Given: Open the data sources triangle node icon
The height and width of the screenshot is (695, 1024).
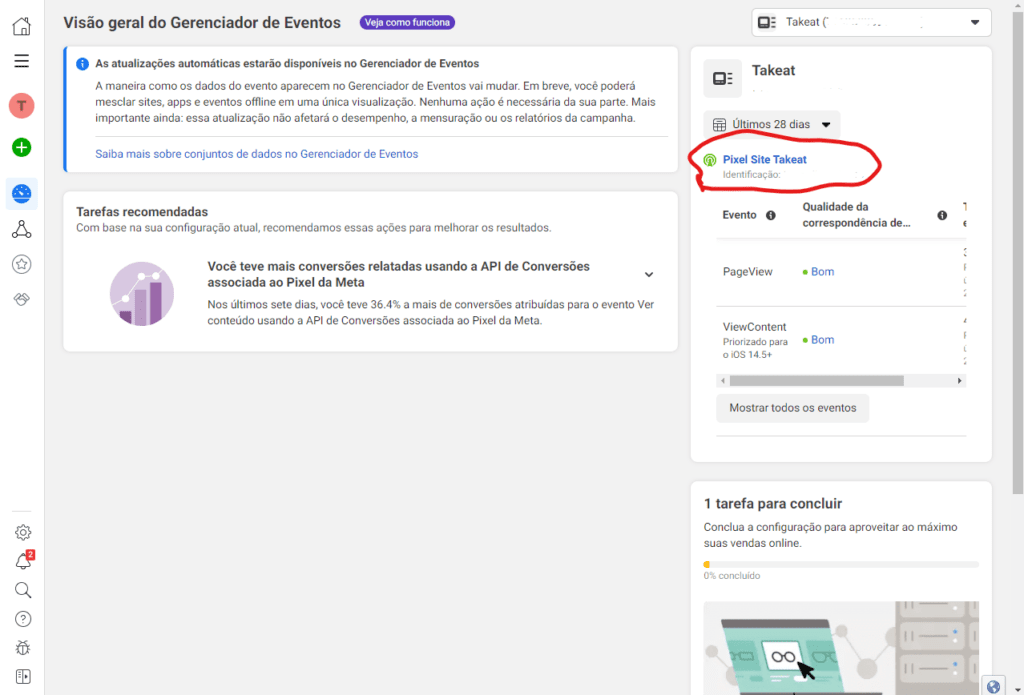Looking at the screenshot, I should tap(22, 229).
